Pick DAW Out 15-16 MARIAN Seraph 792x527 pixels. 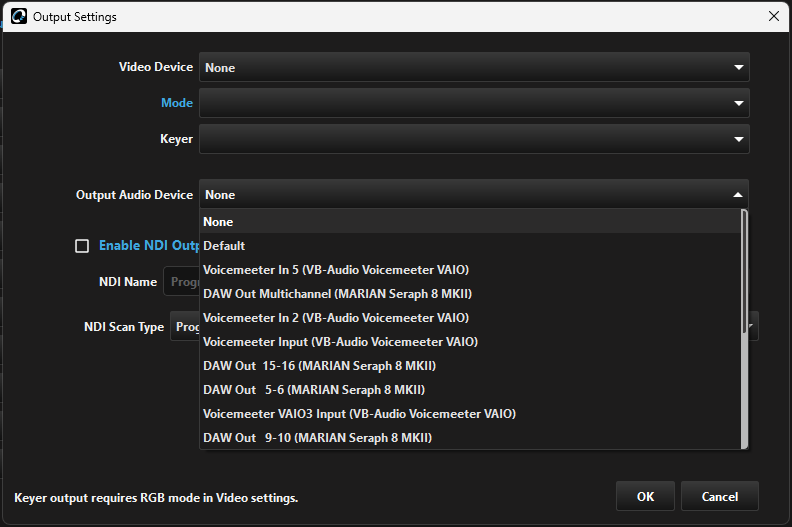(x=470, y=366)
